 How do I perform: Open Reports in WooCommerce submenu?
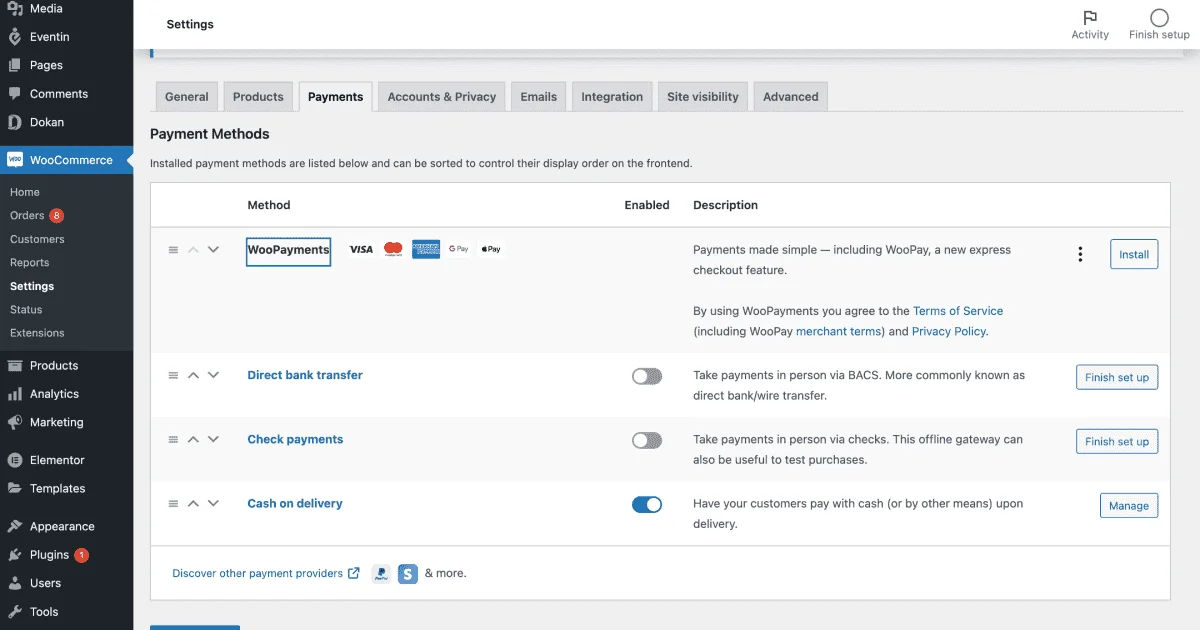pos(30,263)
